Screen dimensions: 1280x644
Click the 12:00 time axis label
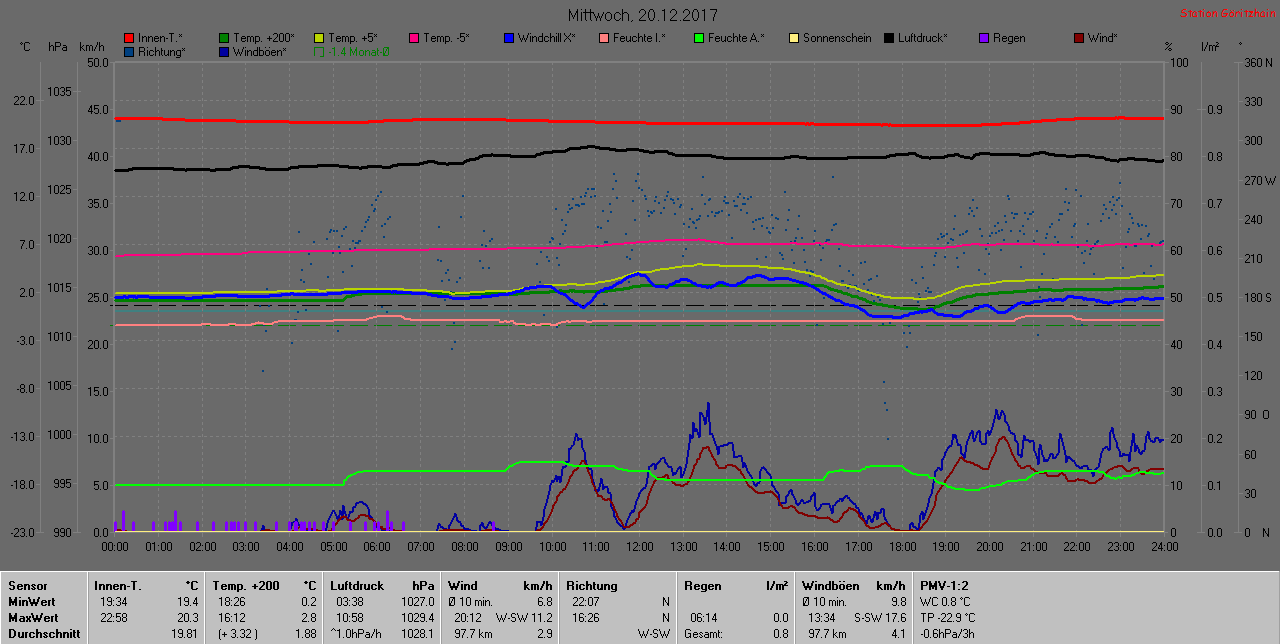pos(640,547)
